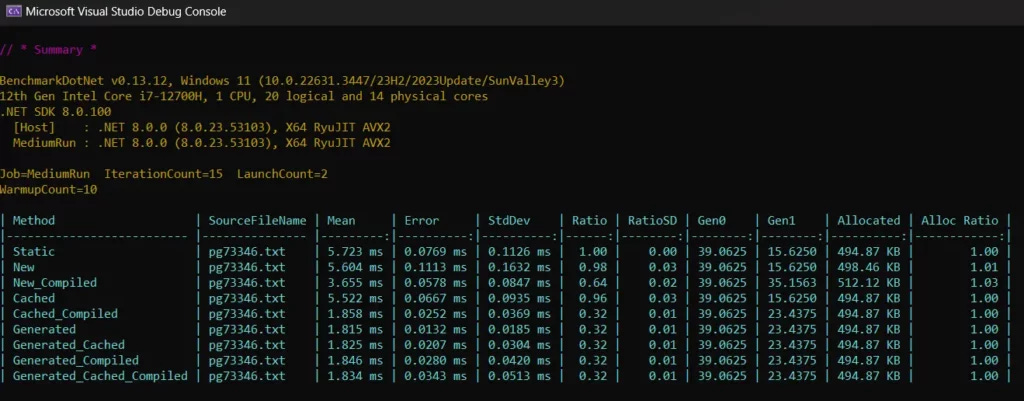Click 494.87 KB in the Generated_Cached_Compiled row
The width and height of the screenshot is (1024, 401).
coord(869,376)
